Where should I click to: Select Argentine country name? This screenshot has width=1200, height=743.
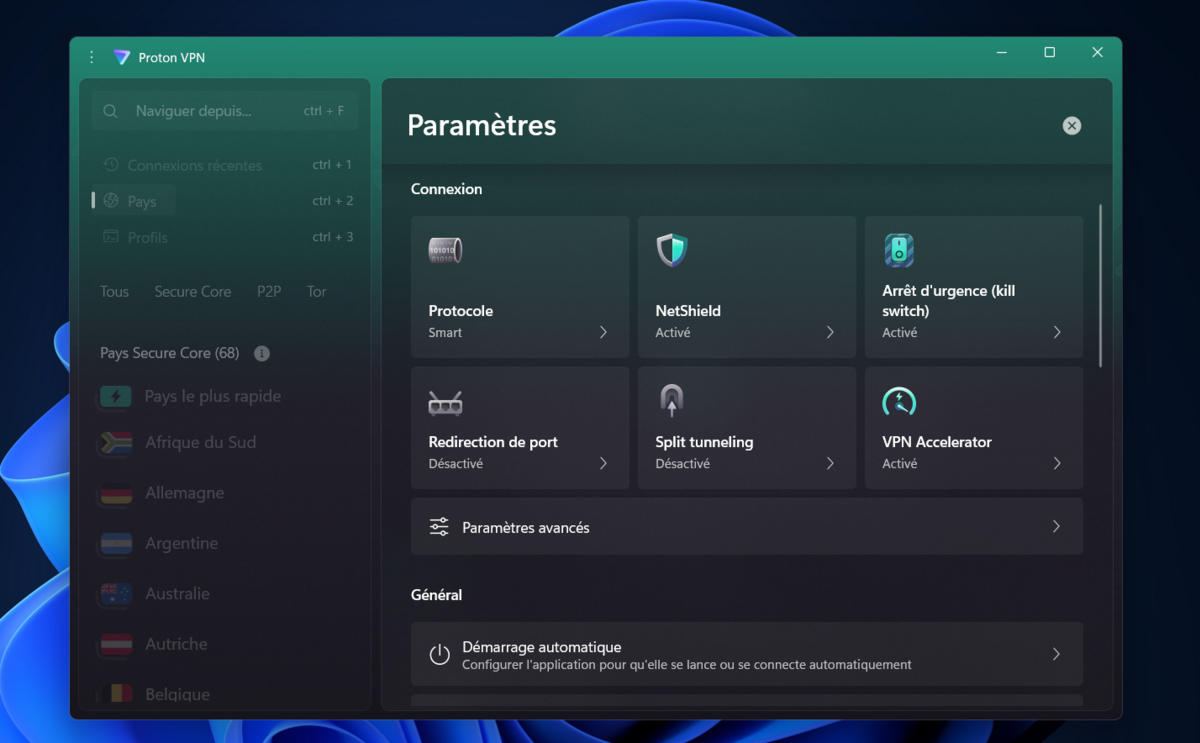point(181,544)
